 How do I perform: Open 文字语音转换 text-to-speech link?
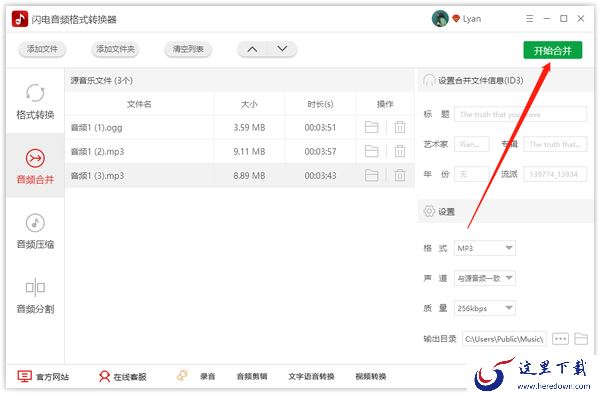(x=311, y=376)
